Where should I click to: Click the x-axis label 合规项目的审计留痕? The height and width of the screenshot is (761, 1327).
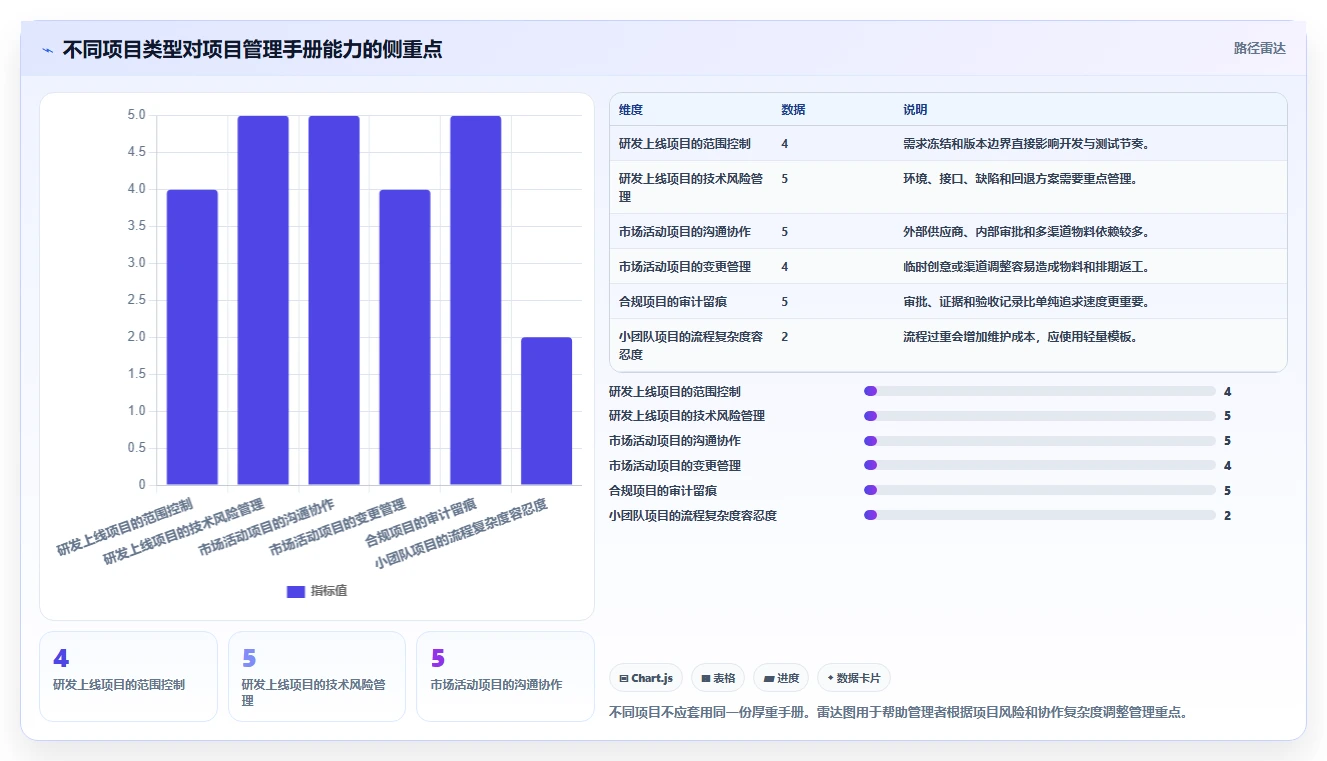click(420, 521)
